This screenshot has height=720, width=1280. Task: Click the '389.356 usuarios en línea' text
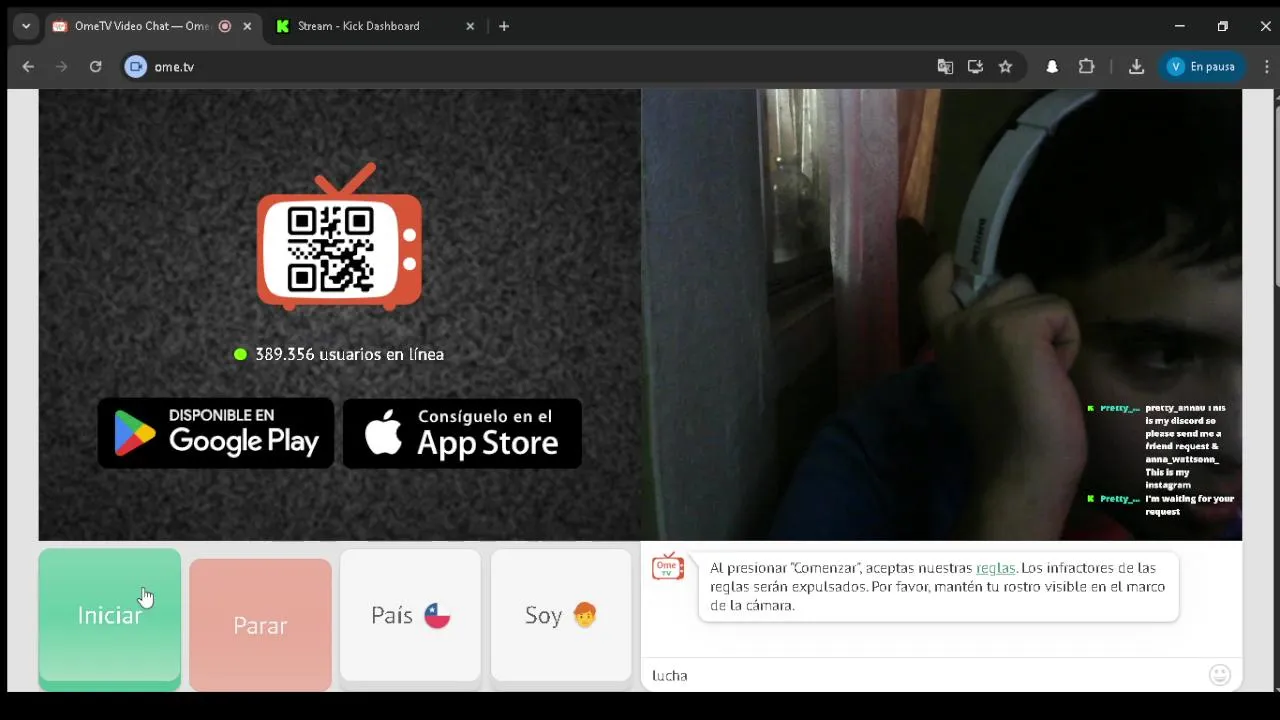(x=349, y=354)
